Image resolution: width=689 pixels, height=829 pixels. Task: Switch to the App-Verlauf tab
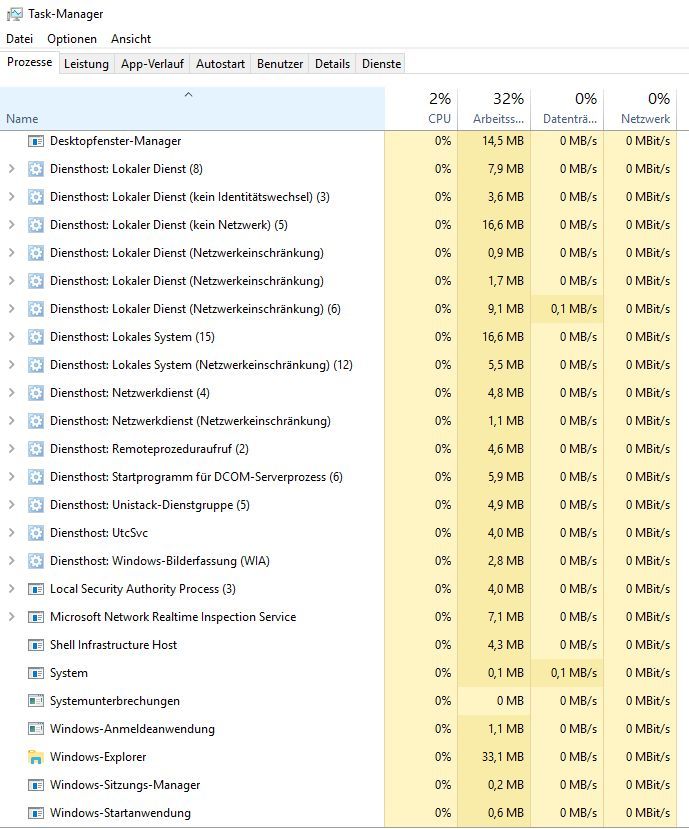point(152,64)
